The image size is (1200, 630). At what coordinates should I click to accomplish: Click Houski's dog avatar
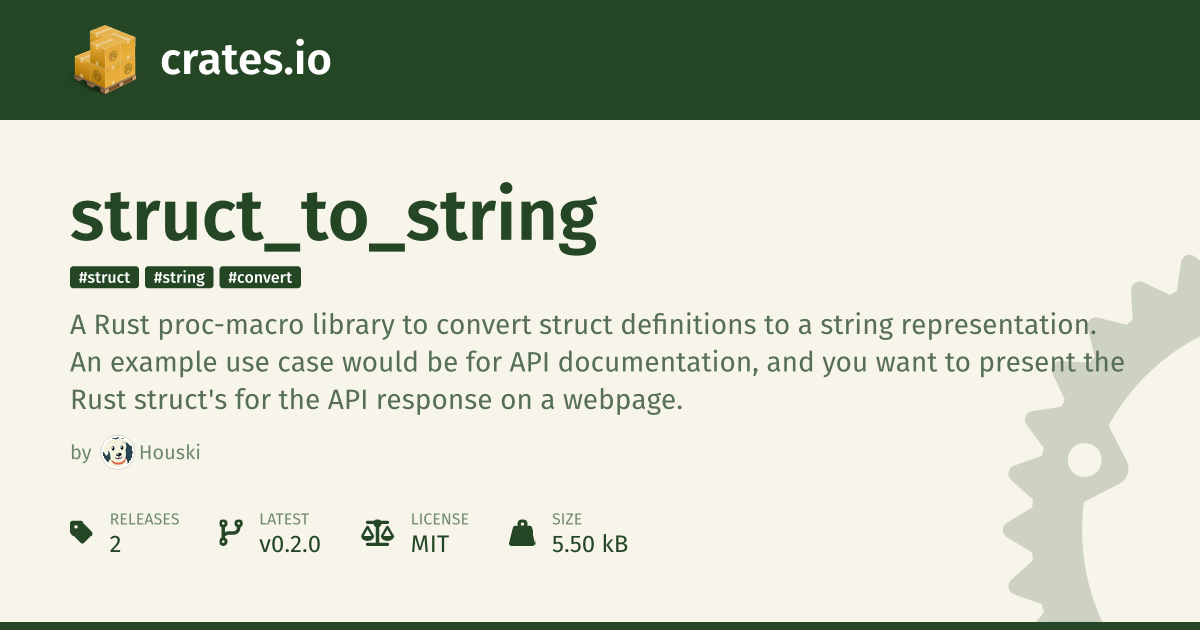(x=117, y=453)
